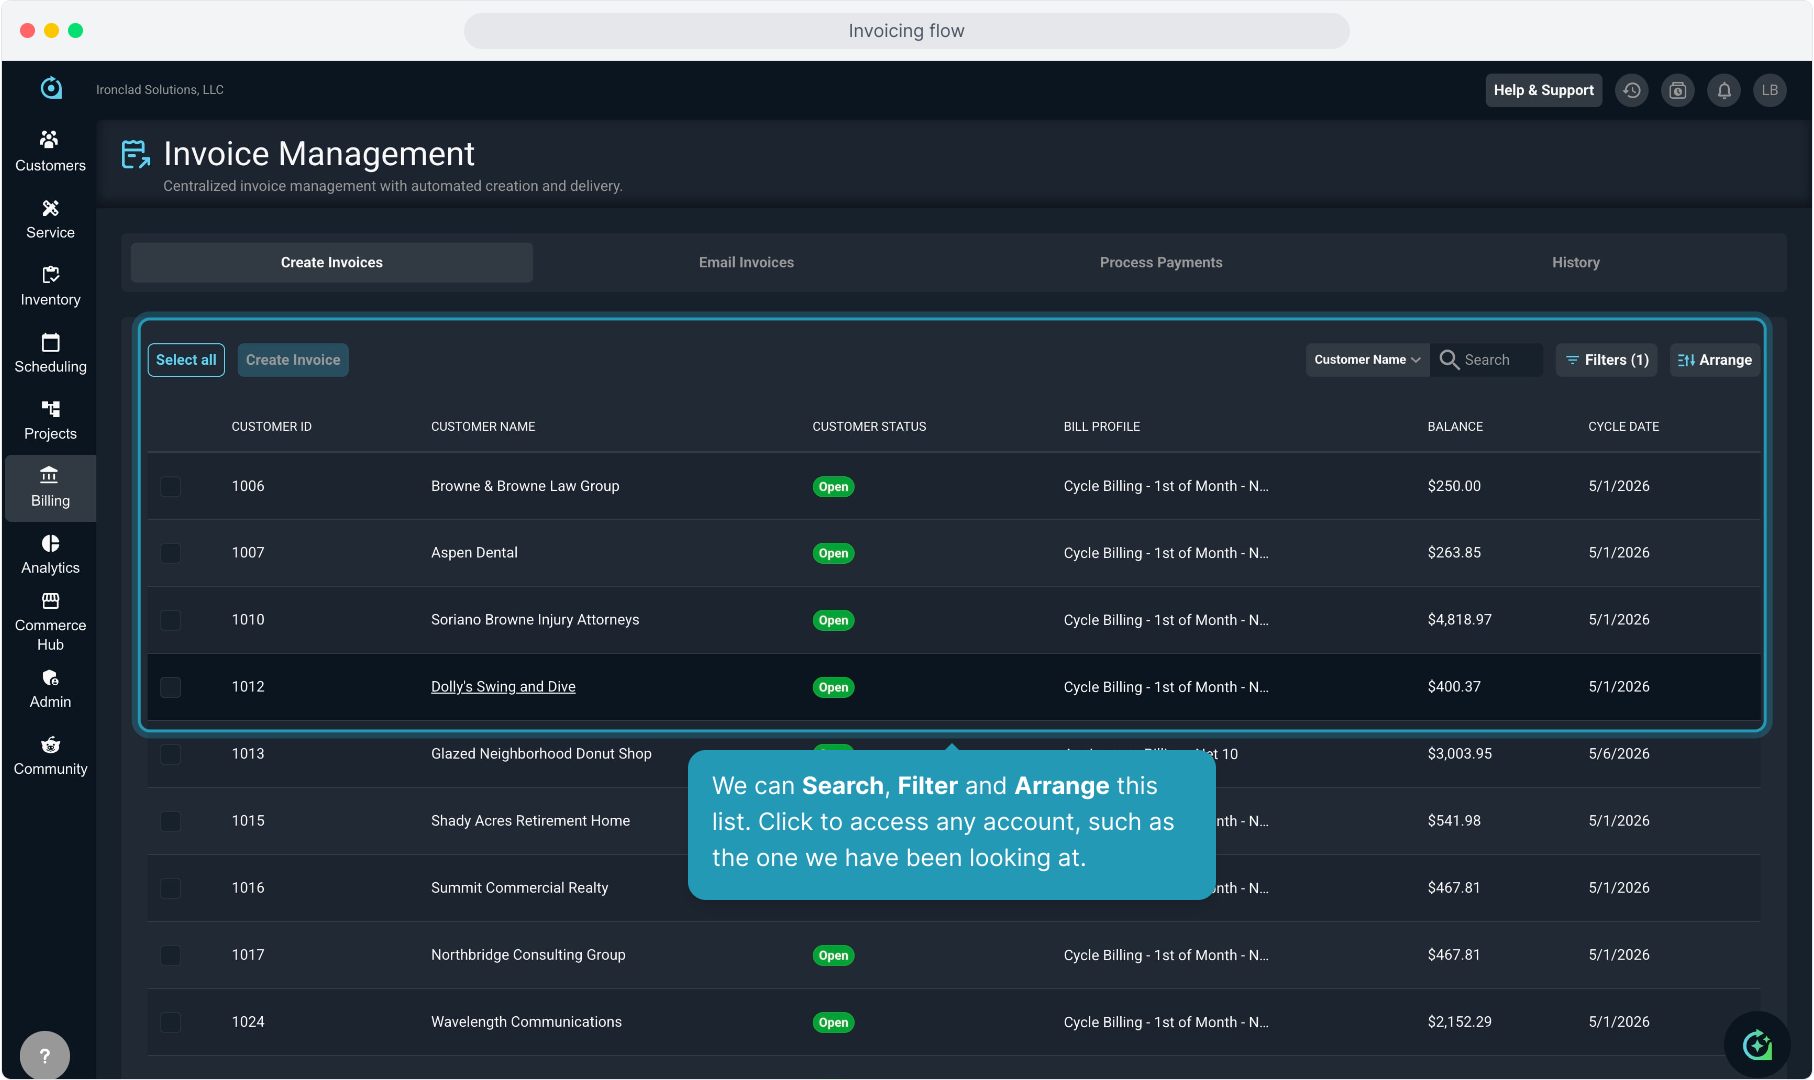
Task: Click the question mark help bubble
Action: [x=45, y=1055]
